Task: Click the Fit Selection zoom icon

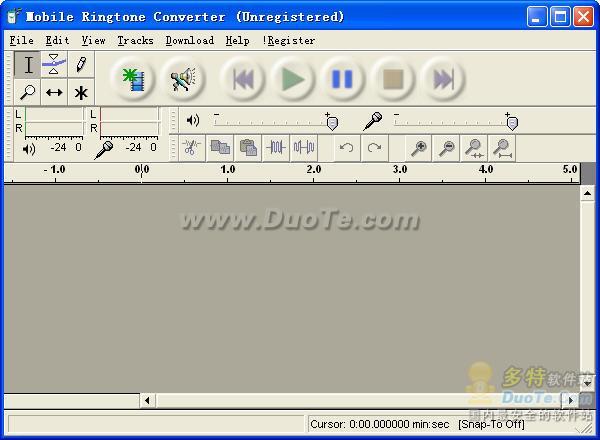Action: pyautogui.click(x=474, y=147)
